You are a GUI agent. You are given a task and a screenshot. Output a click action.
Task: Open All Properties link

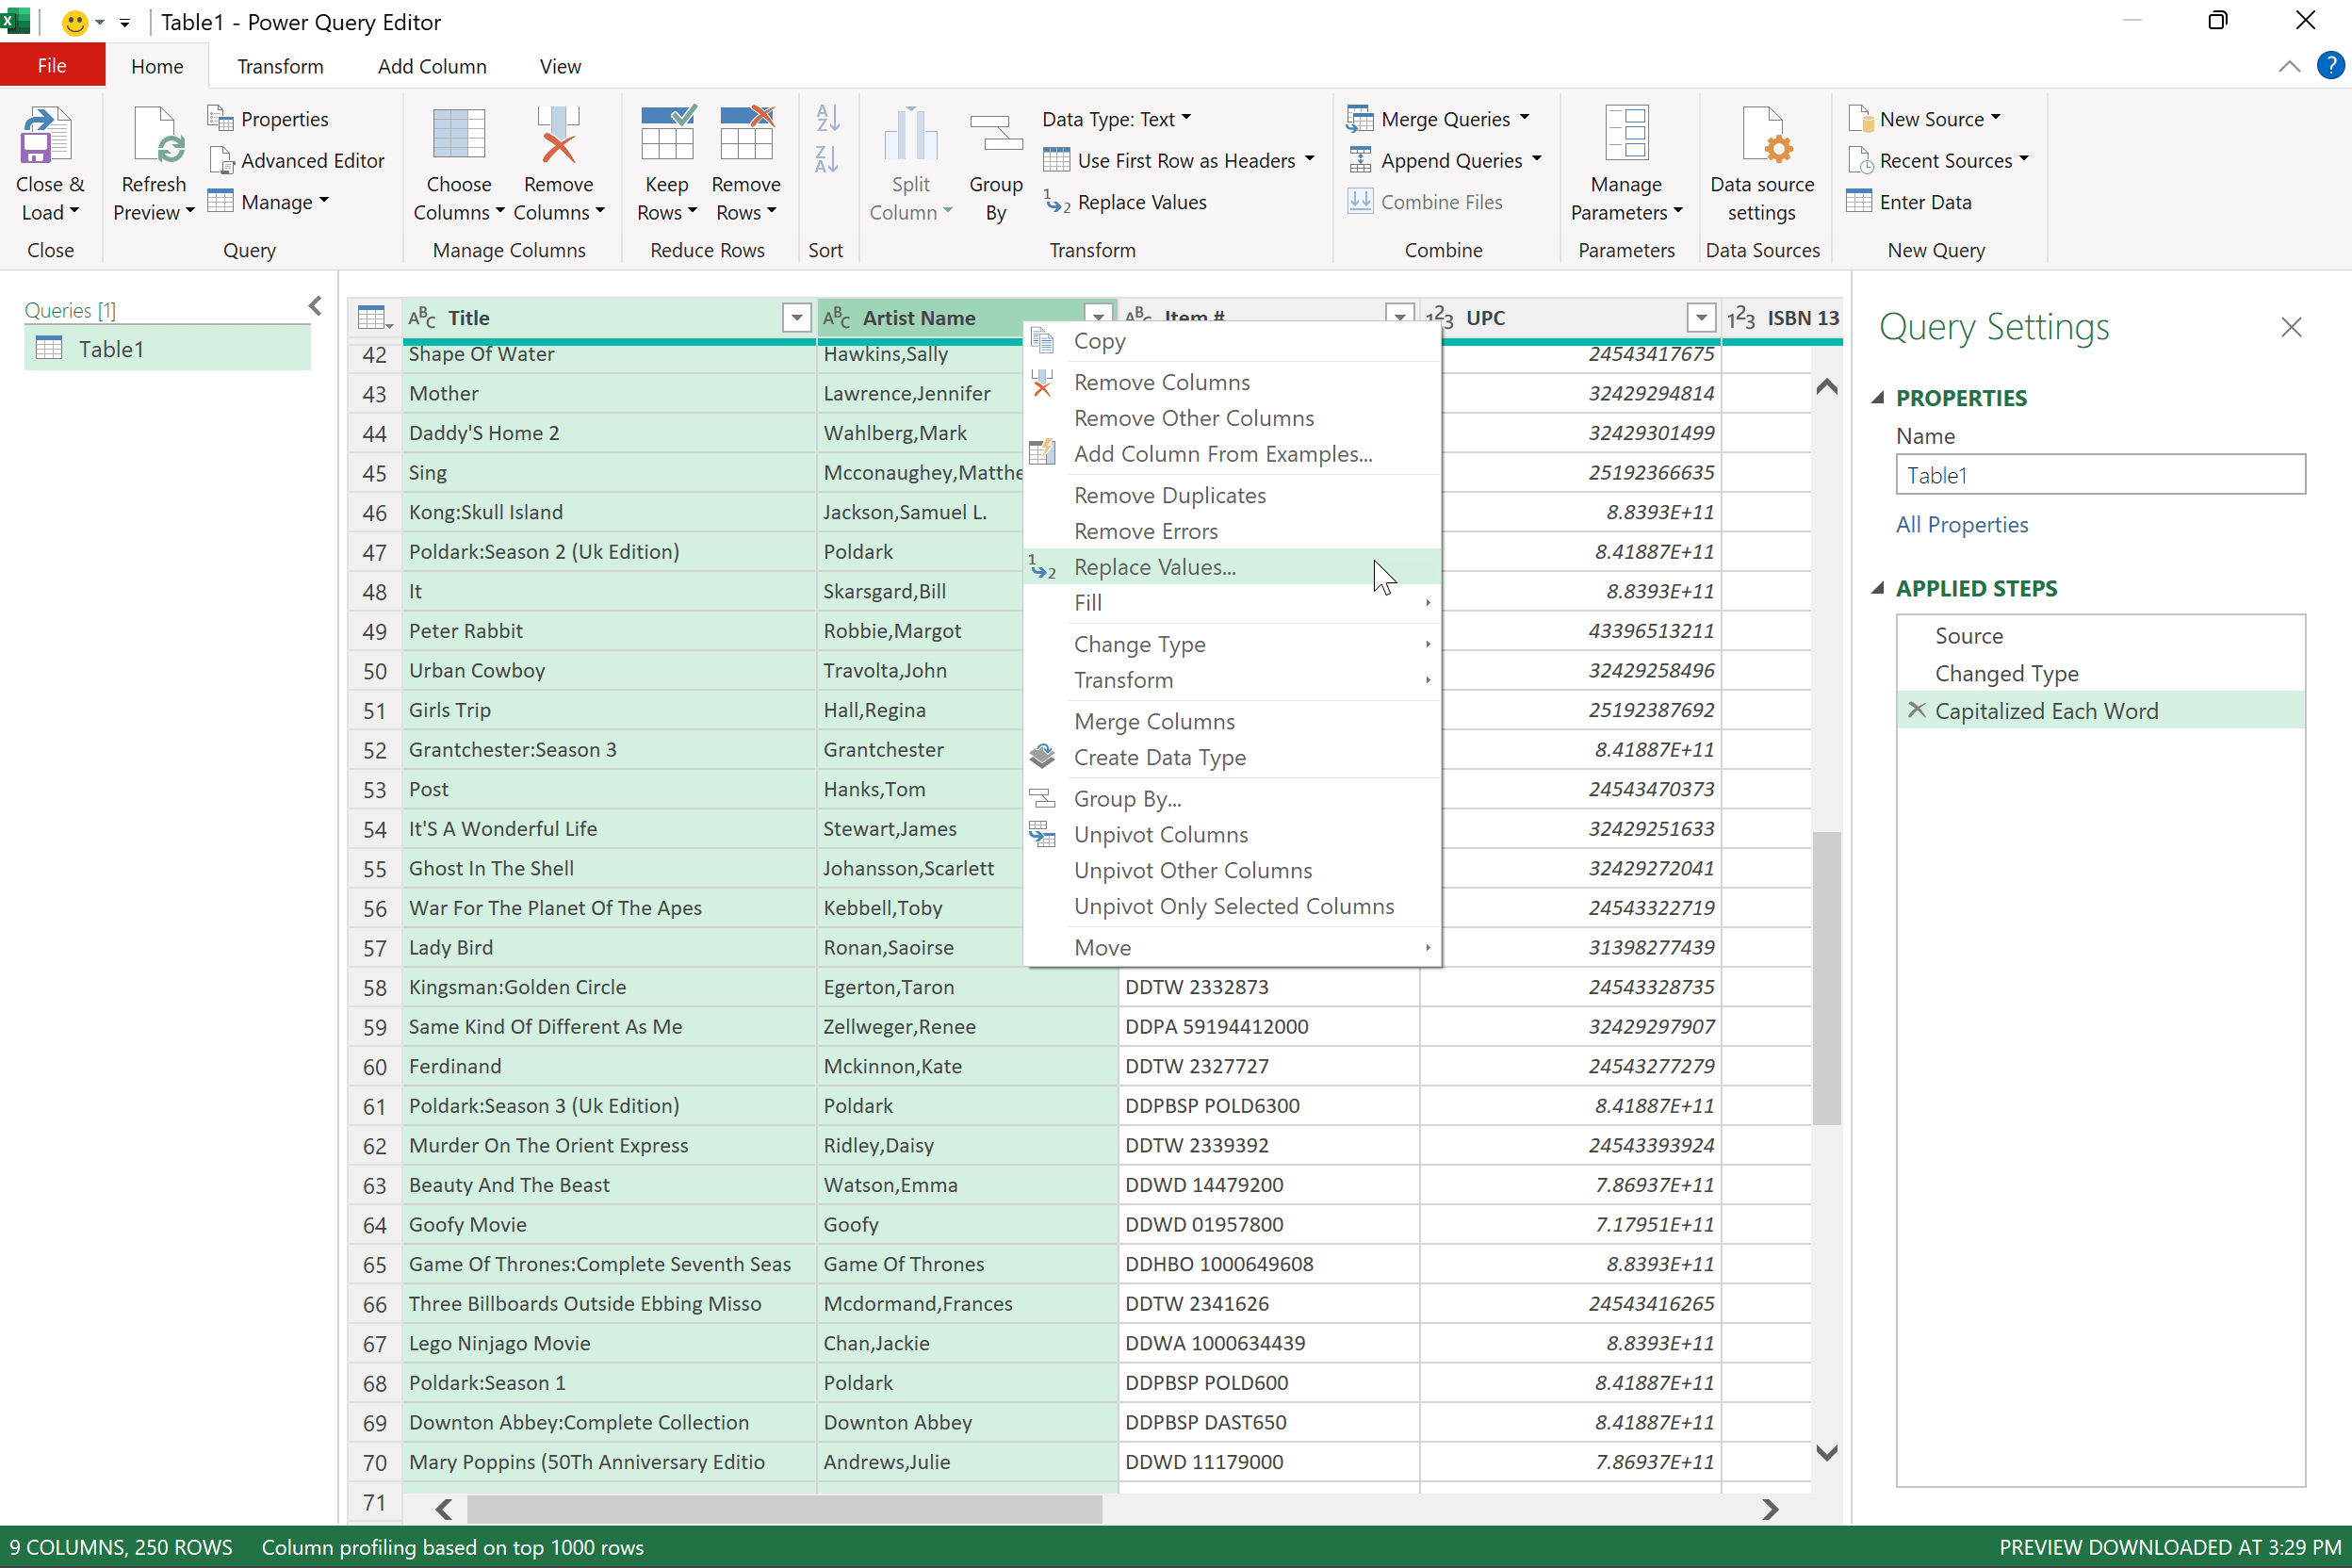click(x=1962, y=524)
